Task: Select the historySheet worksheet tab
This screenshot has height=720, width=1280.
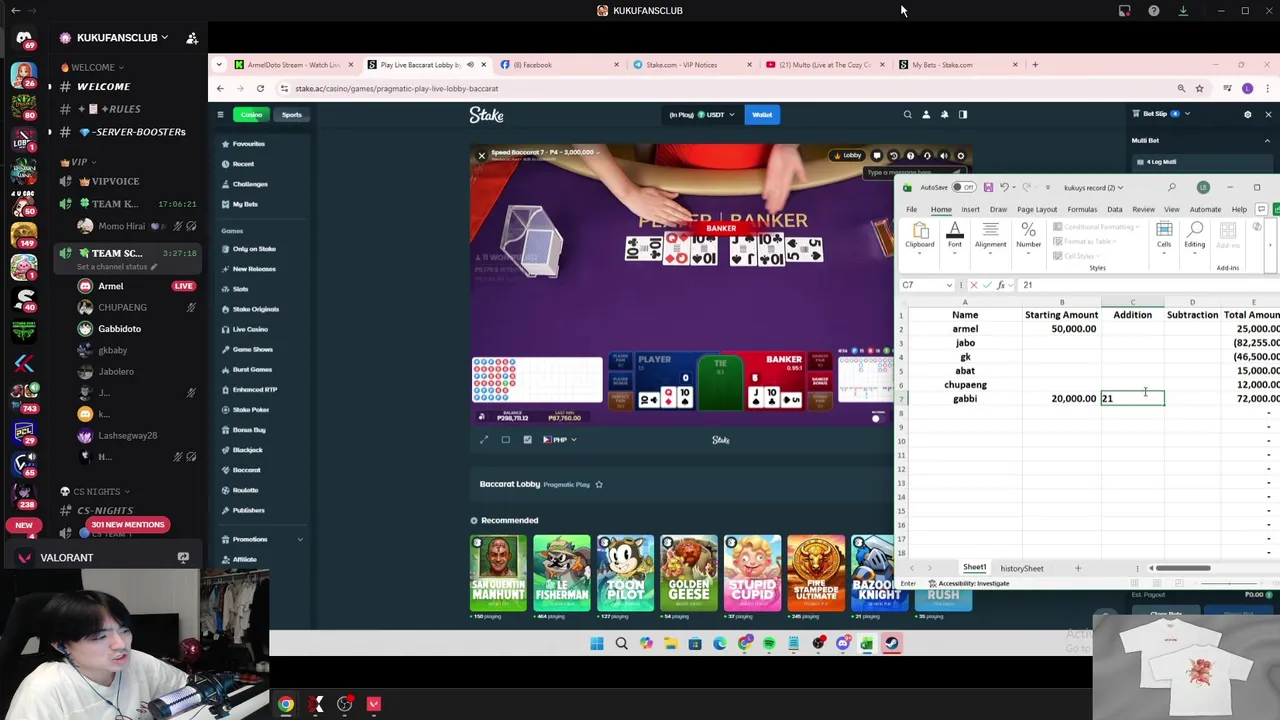Action: (x=1021, y=569)
